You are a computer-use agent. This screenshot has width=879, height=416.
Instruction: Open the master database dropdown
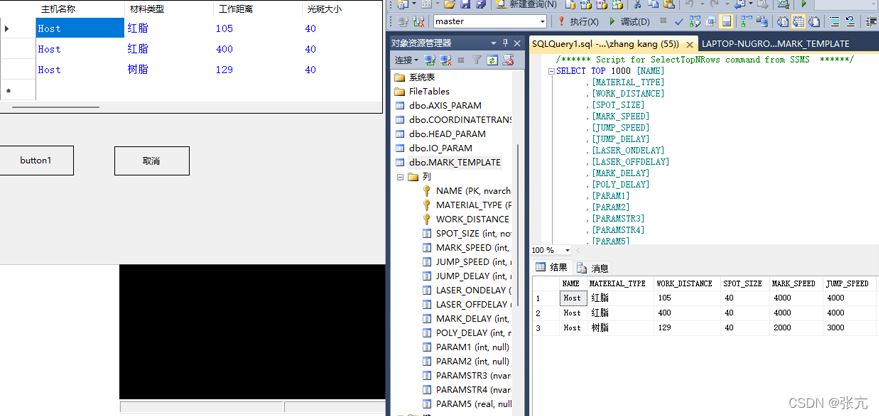[542, 21]
